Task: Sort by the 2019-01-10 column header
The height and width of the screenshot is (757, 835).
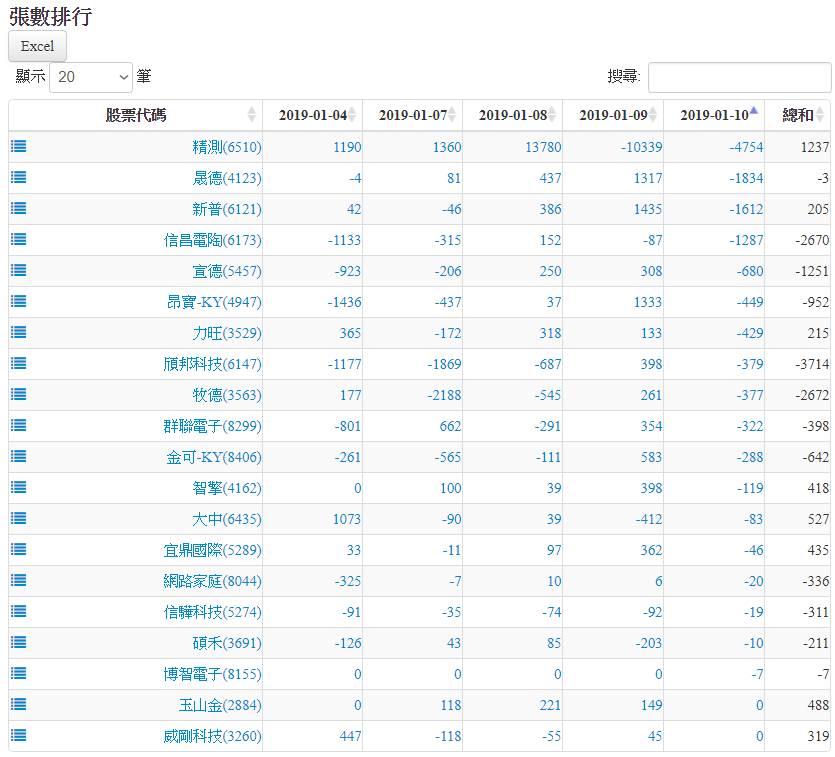Action: coord(713,115)
